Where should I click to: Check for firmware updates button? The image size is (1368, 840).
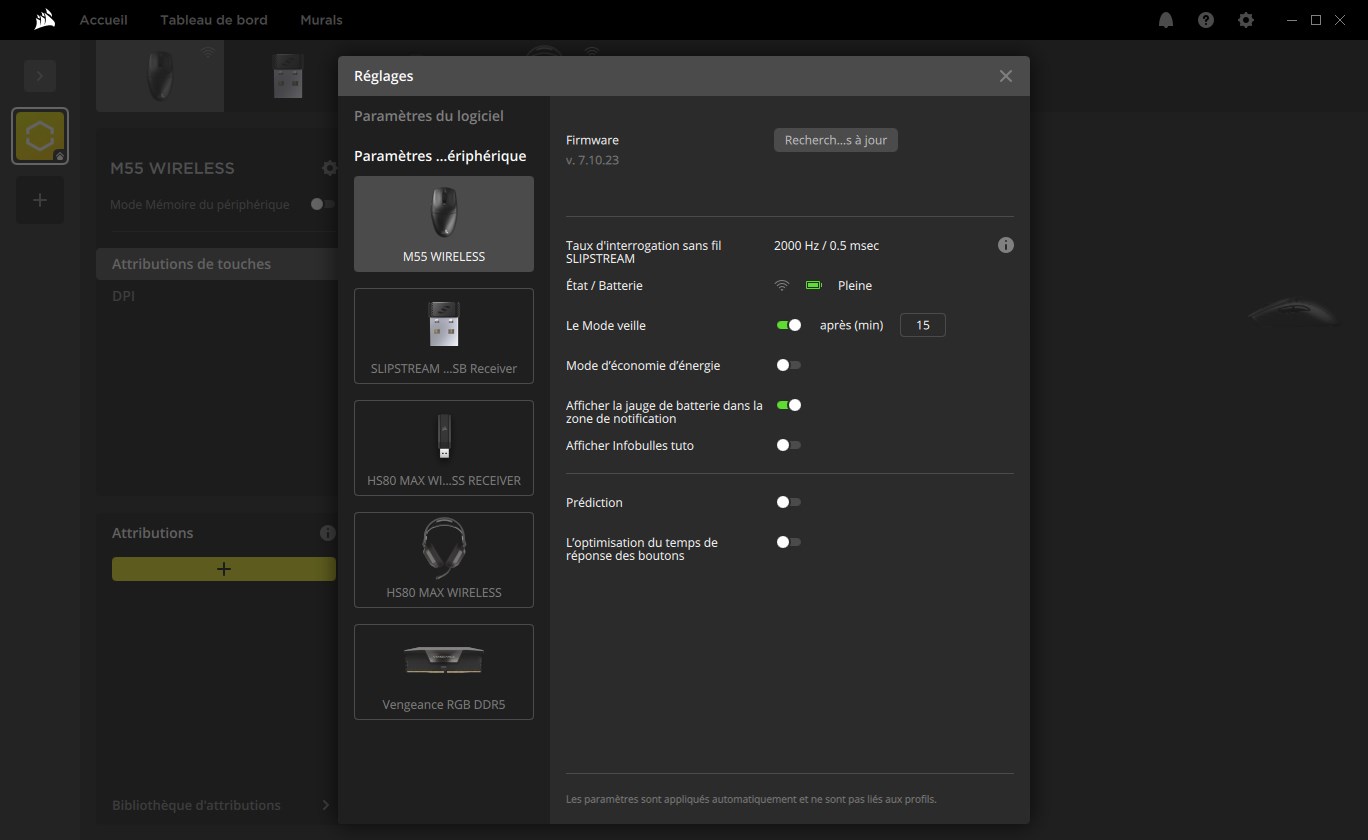(836, 140)
